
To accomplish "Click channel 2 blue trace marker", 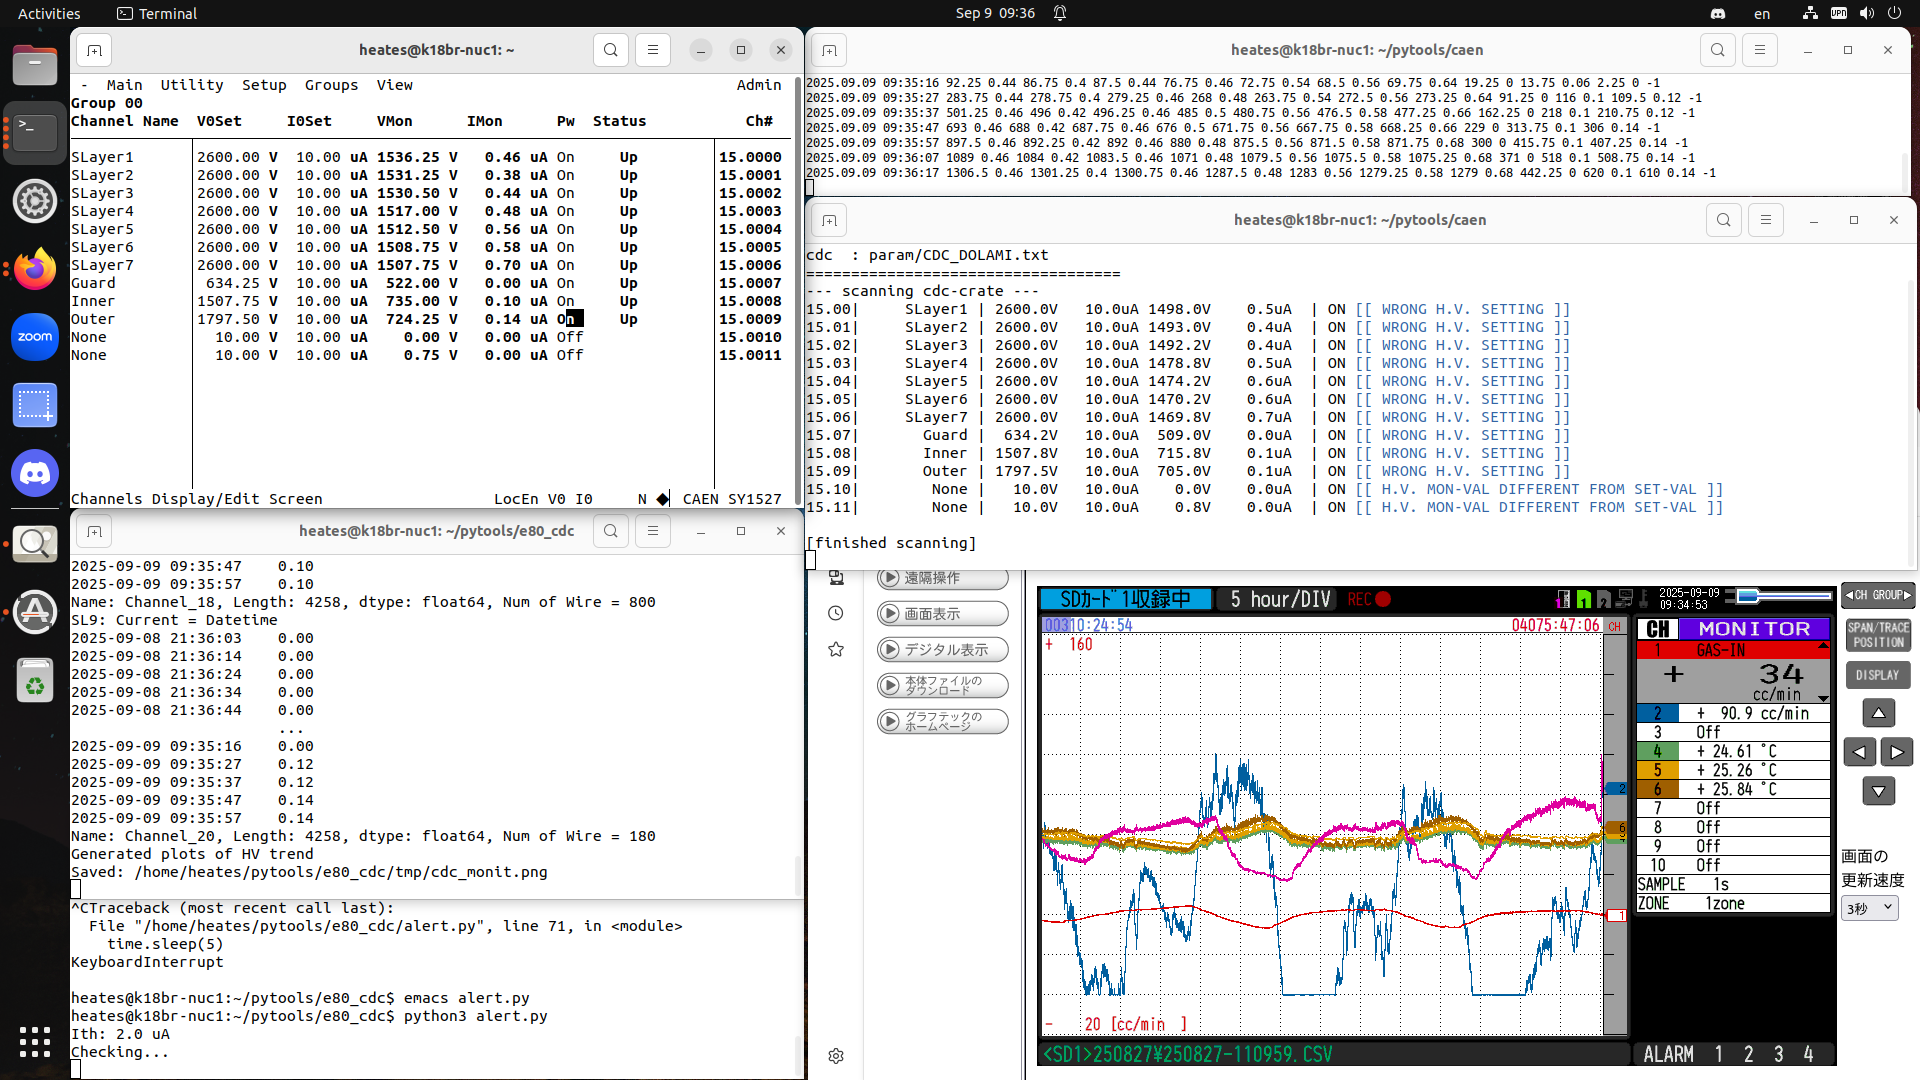I will pyautogui.click(x=1616, y=789).
